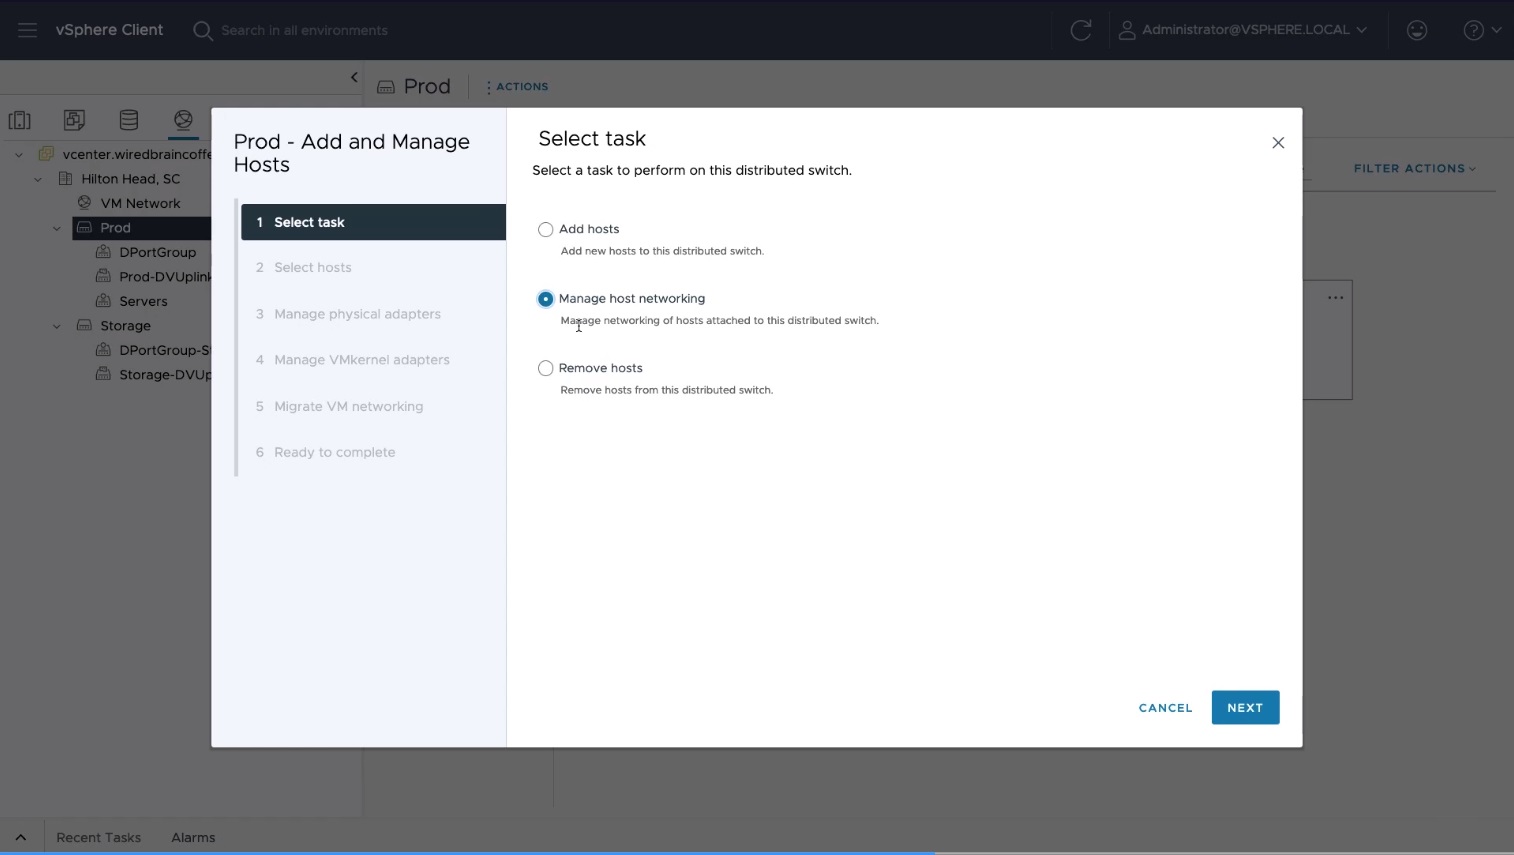Choose the Remove hosts radio option

[x=546, y=368]
